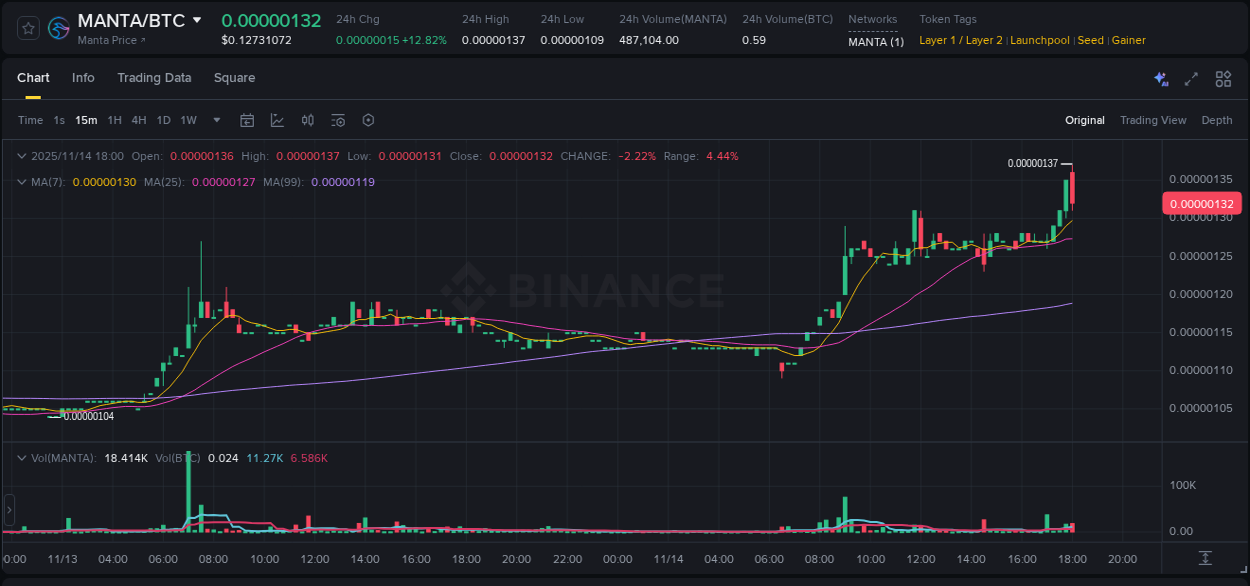Switch to the Trading Data tab
1250x586 pixels.
pyautogui.click(x=154, y=78)
